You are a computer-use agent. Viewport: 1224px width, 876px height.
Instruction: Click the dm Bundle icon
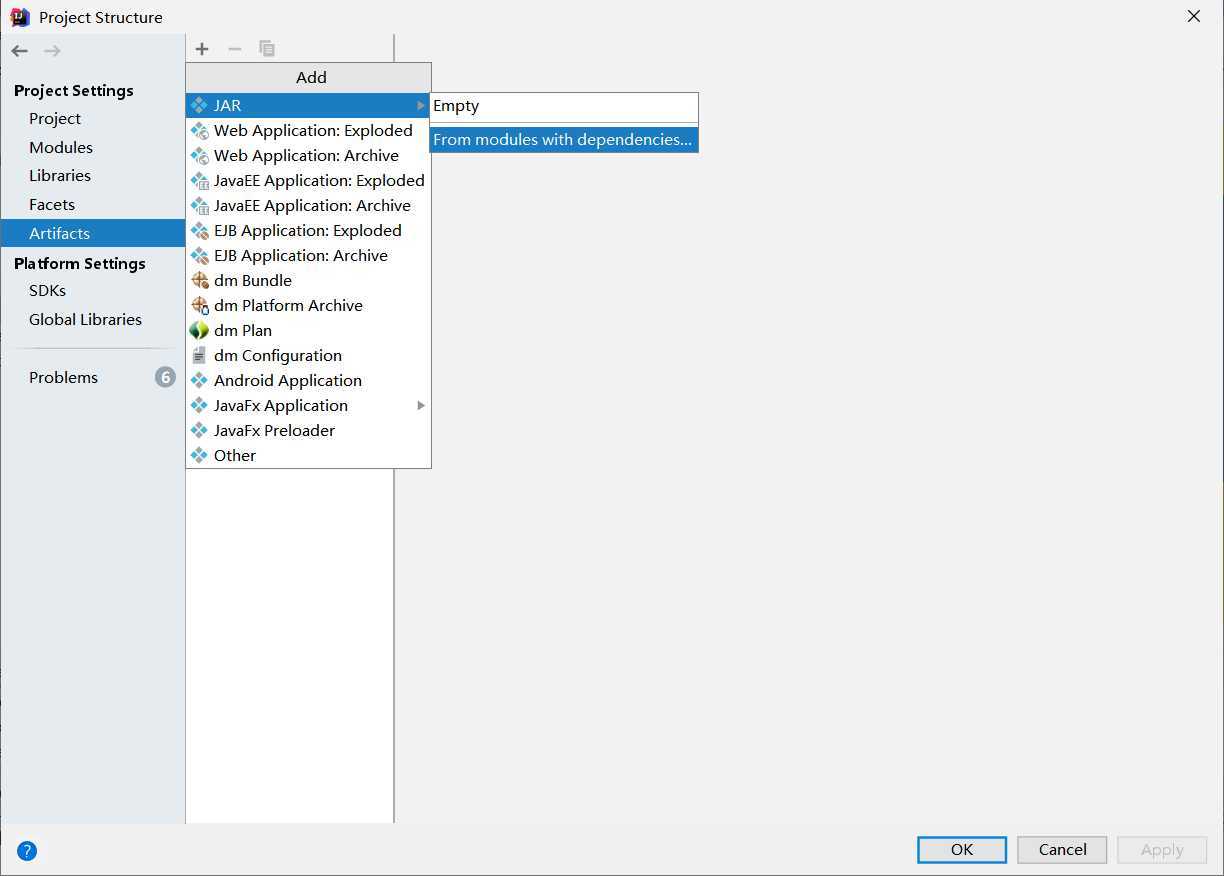coord(199,280)
